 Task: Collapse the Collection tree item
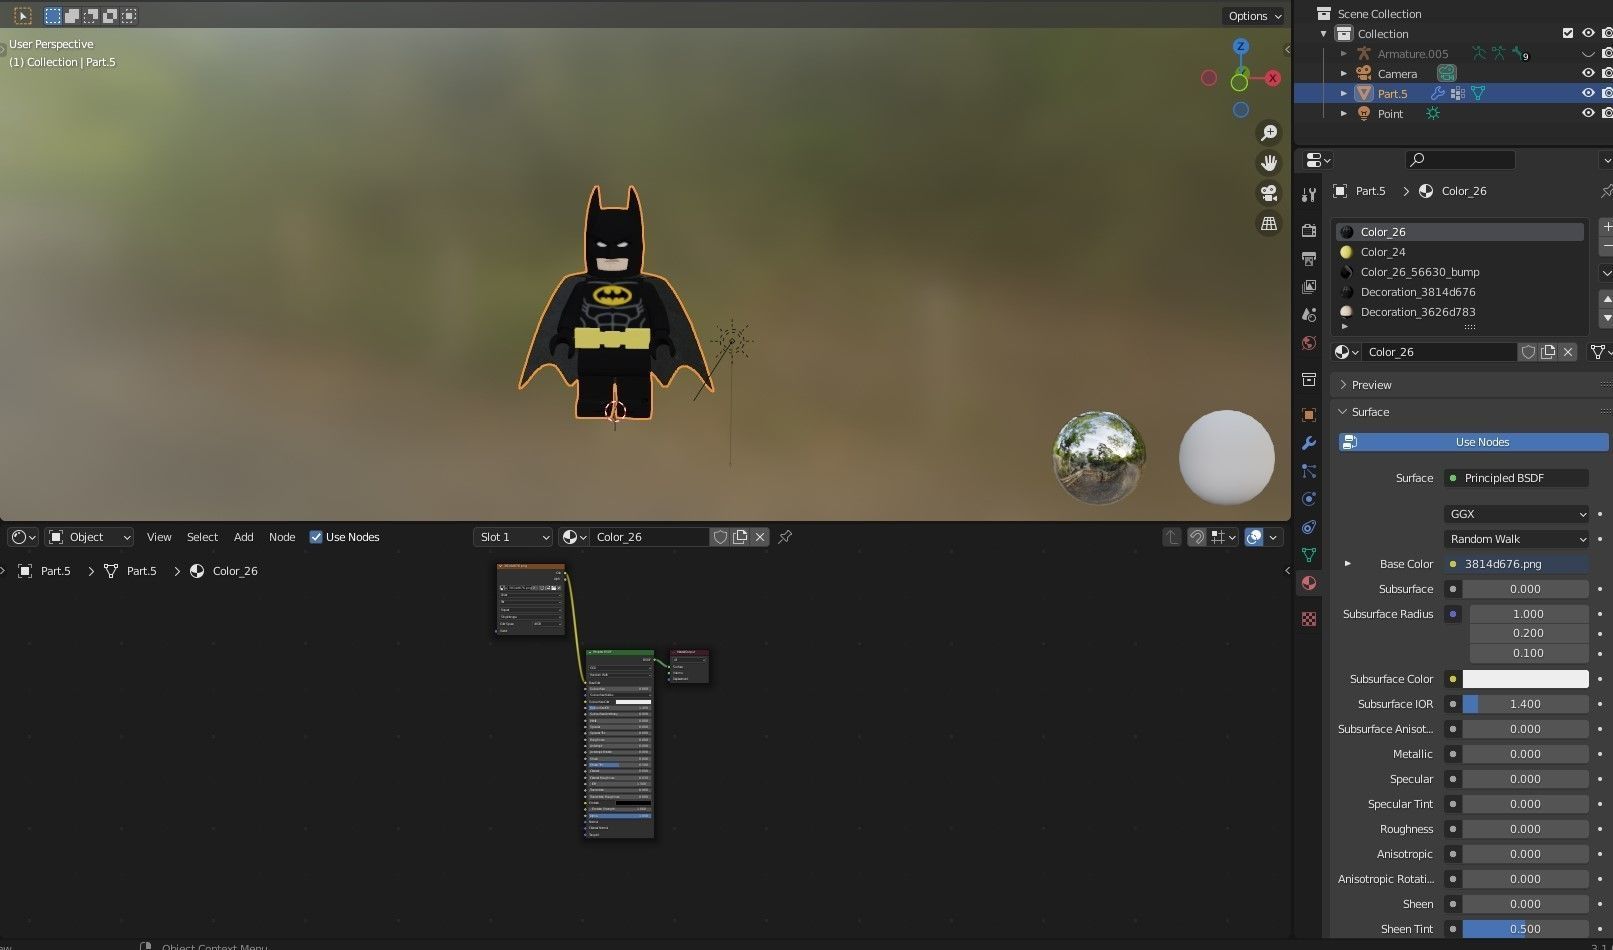[x=1324, y=33]
